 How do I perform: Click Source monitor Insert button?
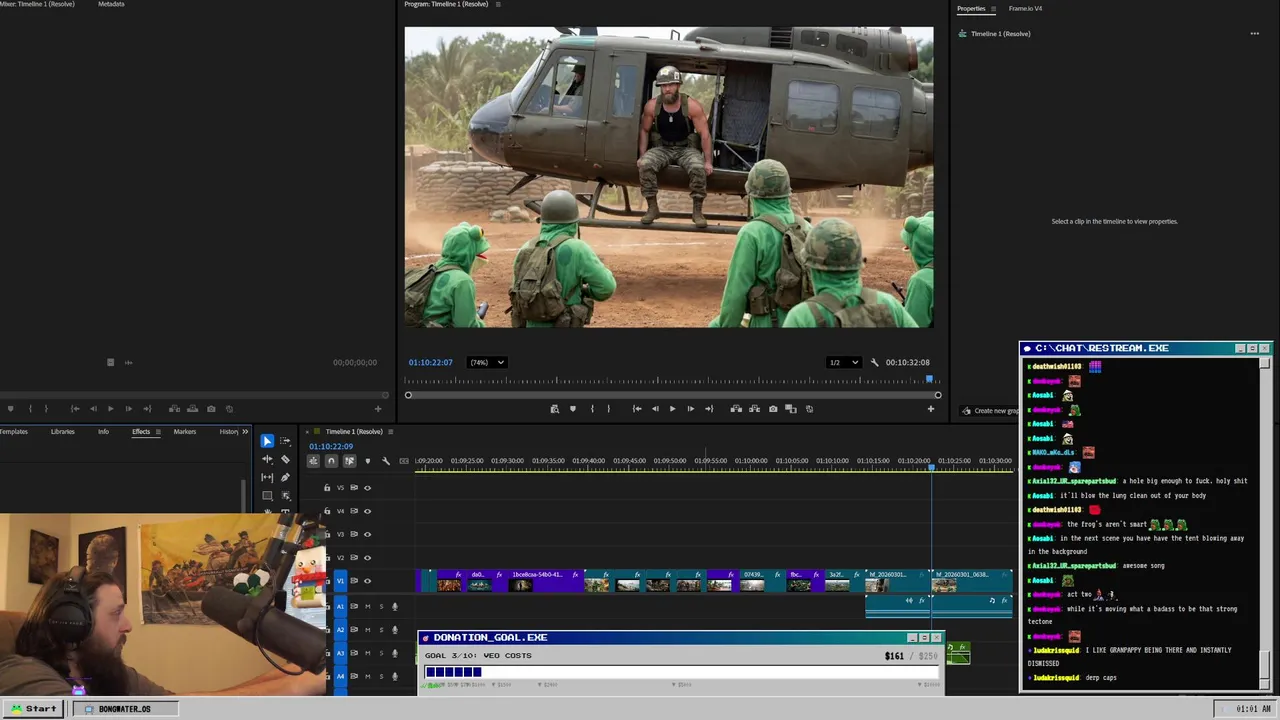click(174, 408)
